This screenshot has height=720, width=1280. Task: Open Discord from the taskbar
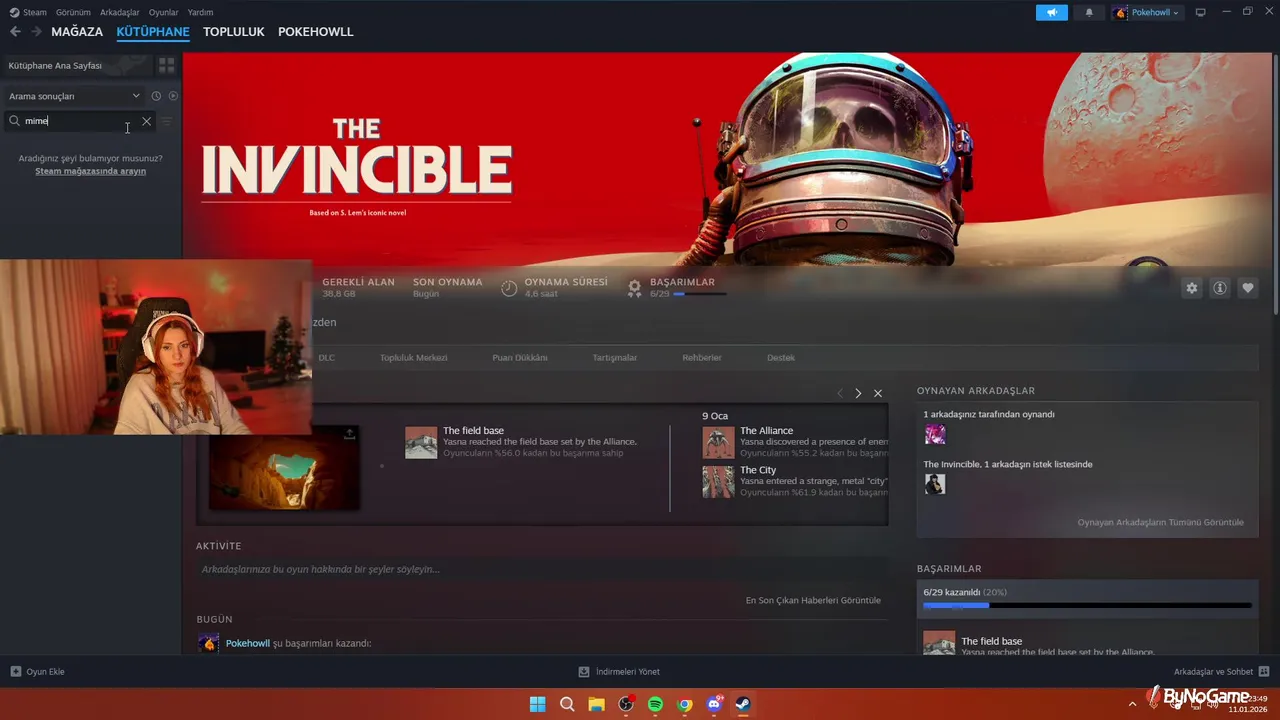[x=714, y=704]
